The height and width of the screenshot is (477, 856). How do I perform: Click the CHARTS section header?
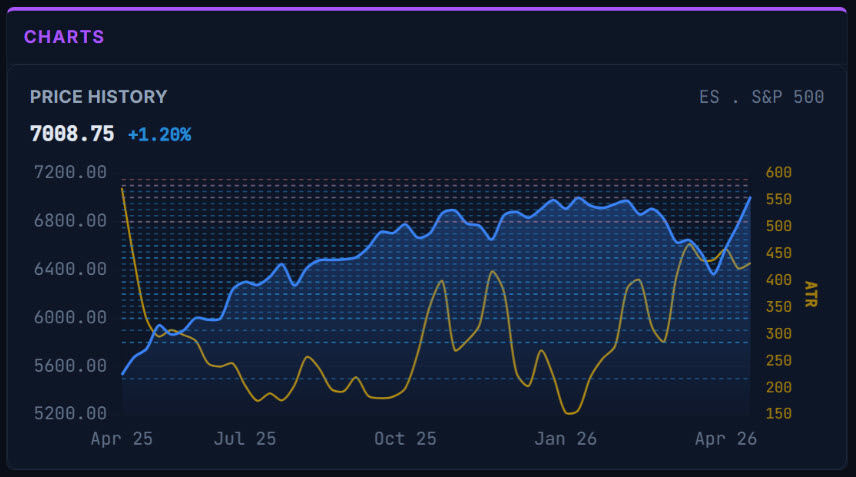pyautogui.click(x=64, y=37)
